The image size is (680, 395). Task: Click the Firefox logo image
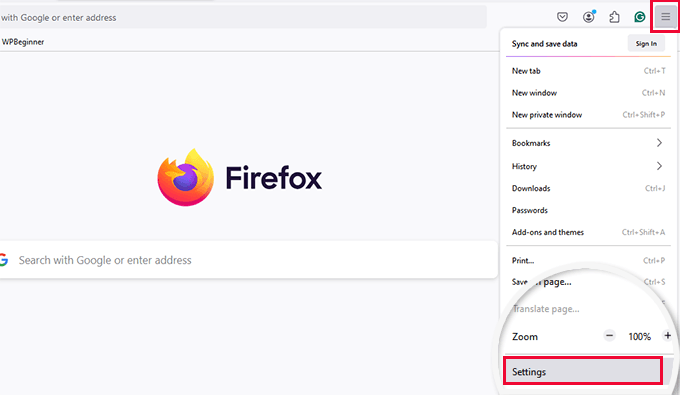pos(186,177)
